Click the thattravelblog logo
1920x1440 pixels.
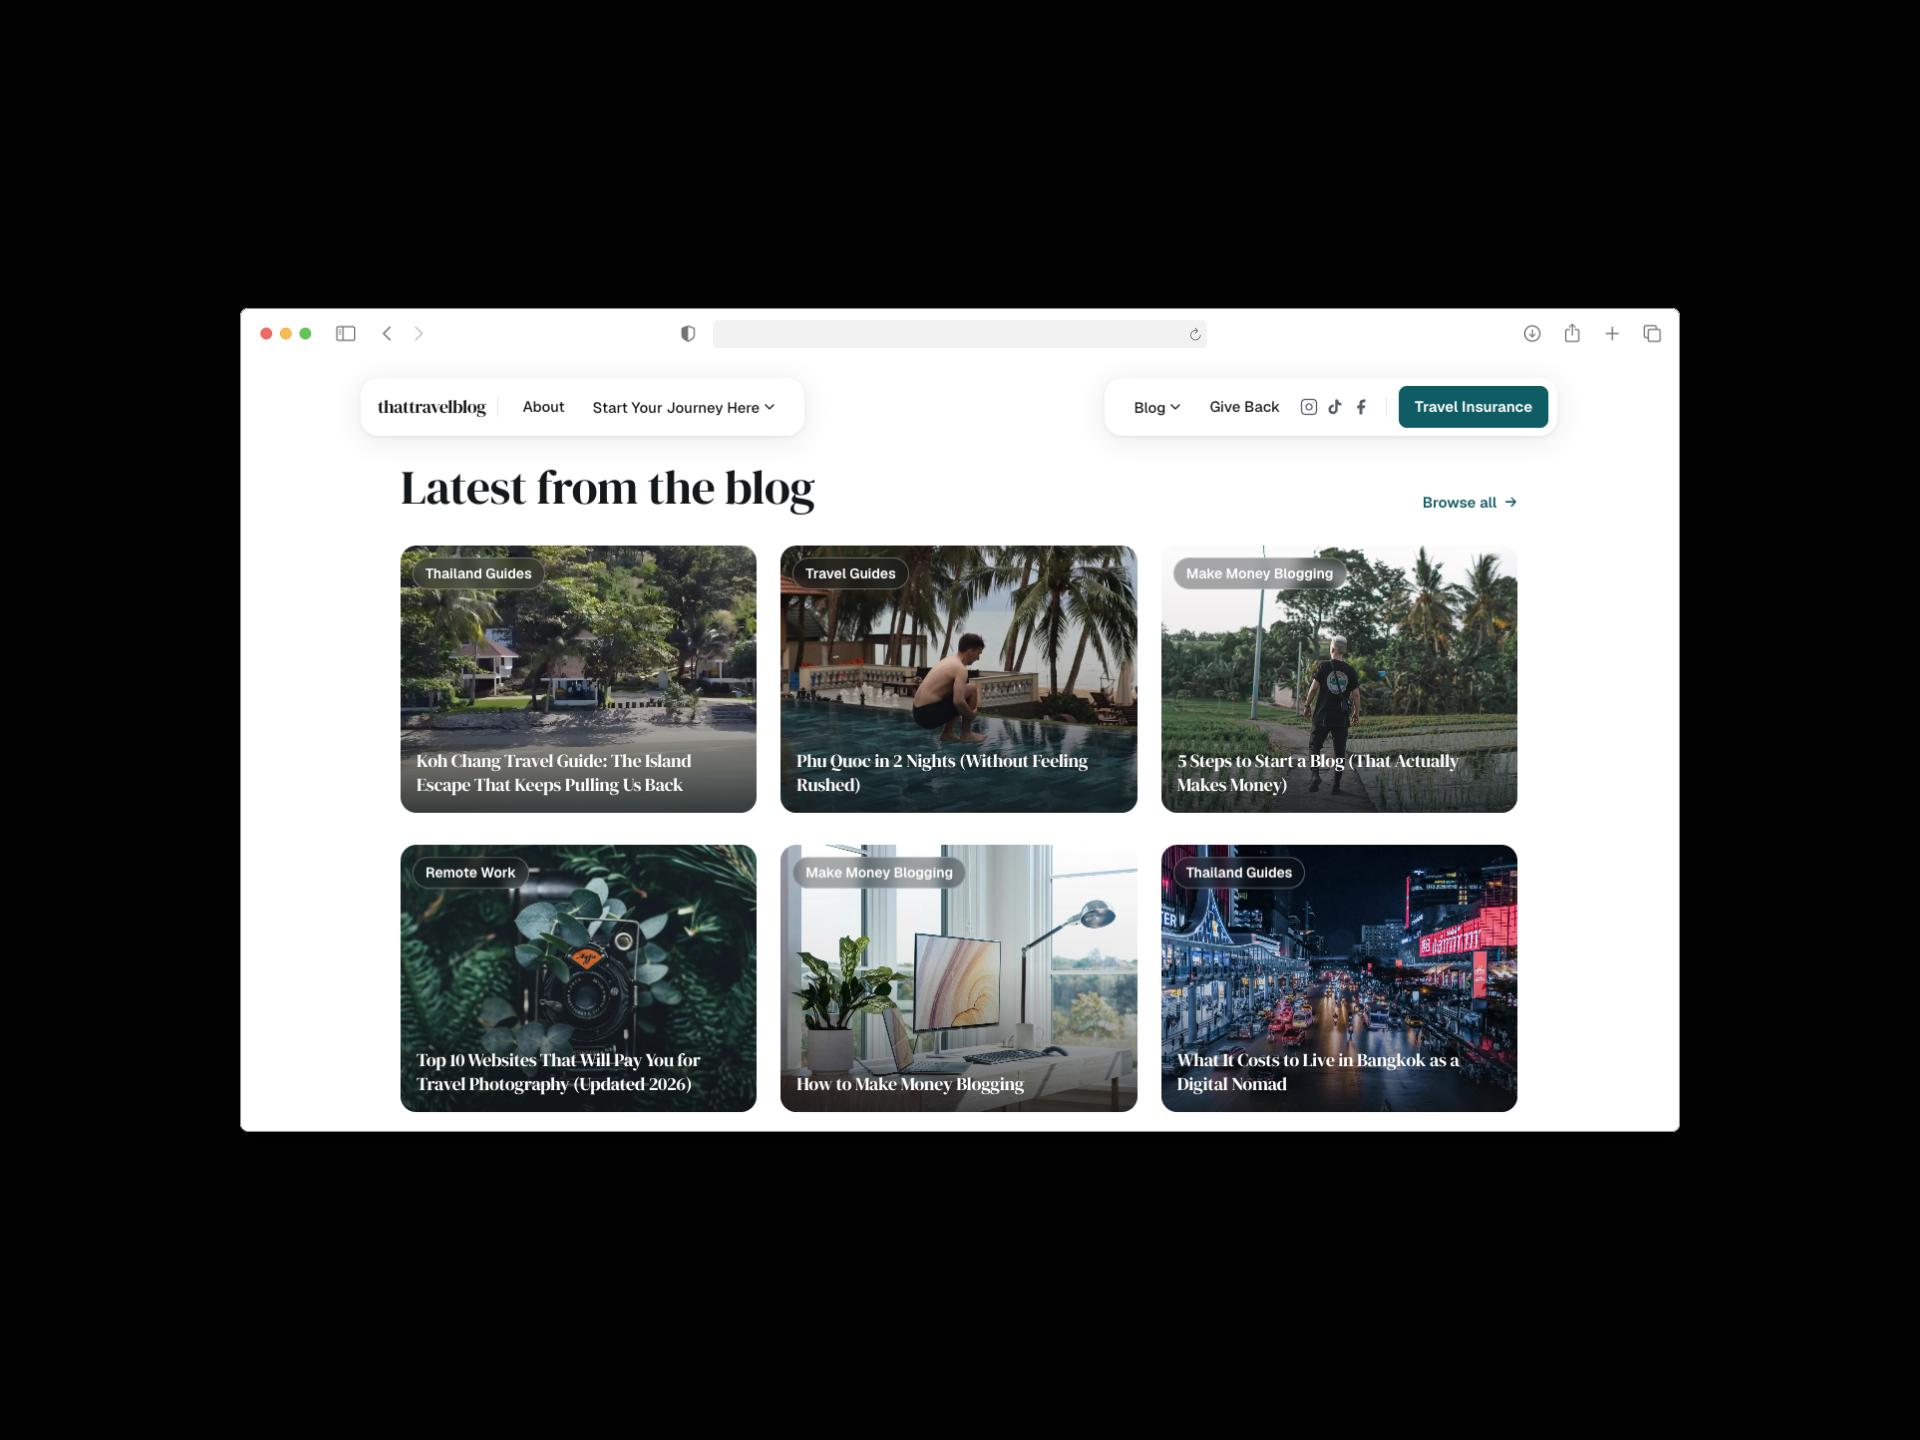(432, 407)
